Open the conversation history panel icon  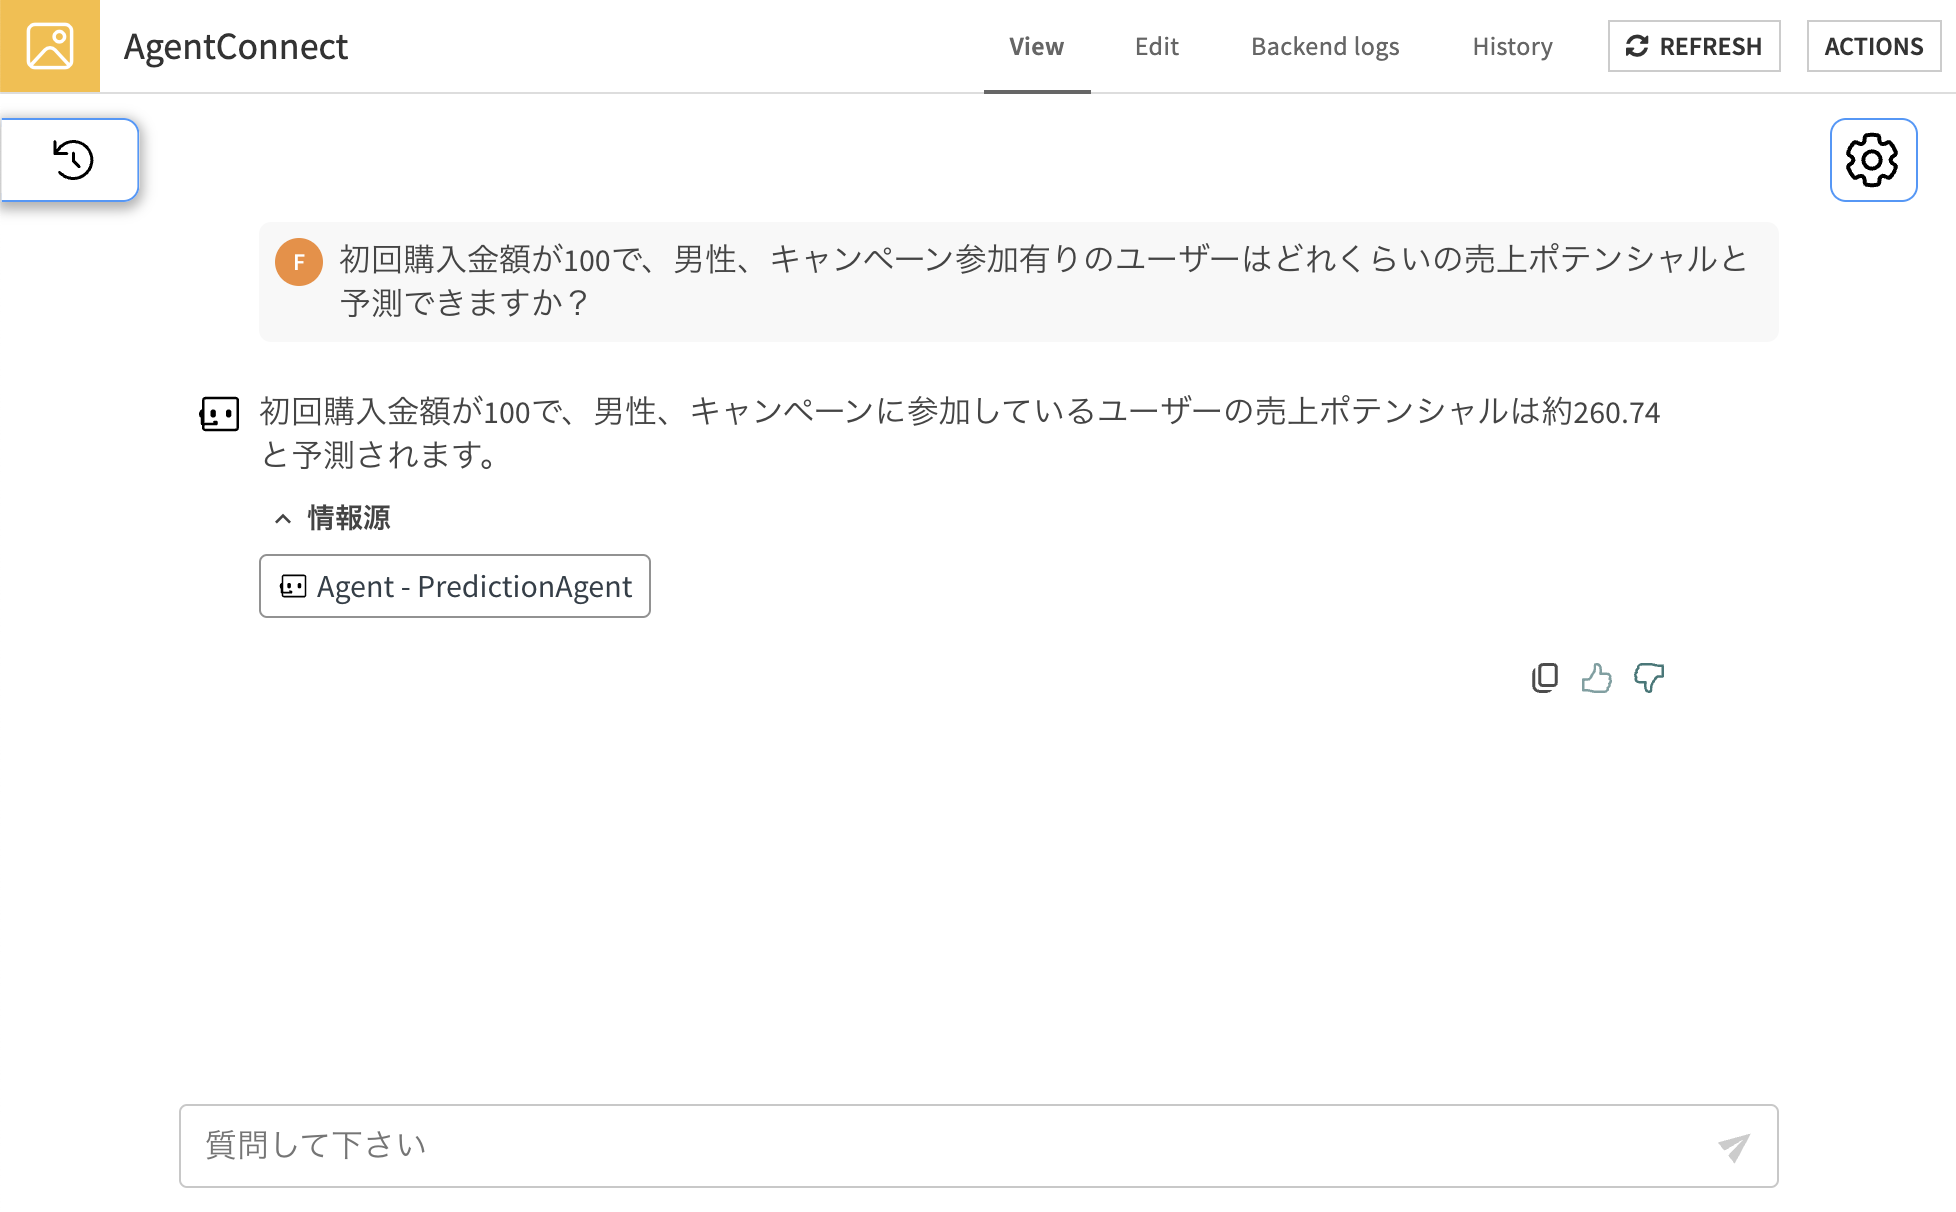coord(72,160)
